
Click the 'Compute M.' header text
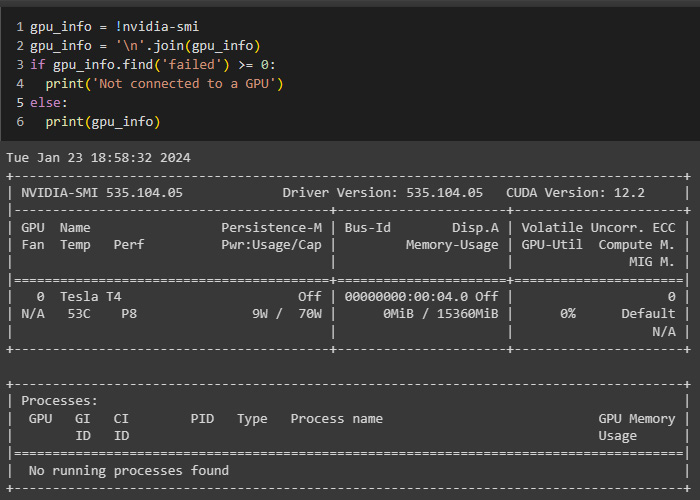tap(637, 245)
